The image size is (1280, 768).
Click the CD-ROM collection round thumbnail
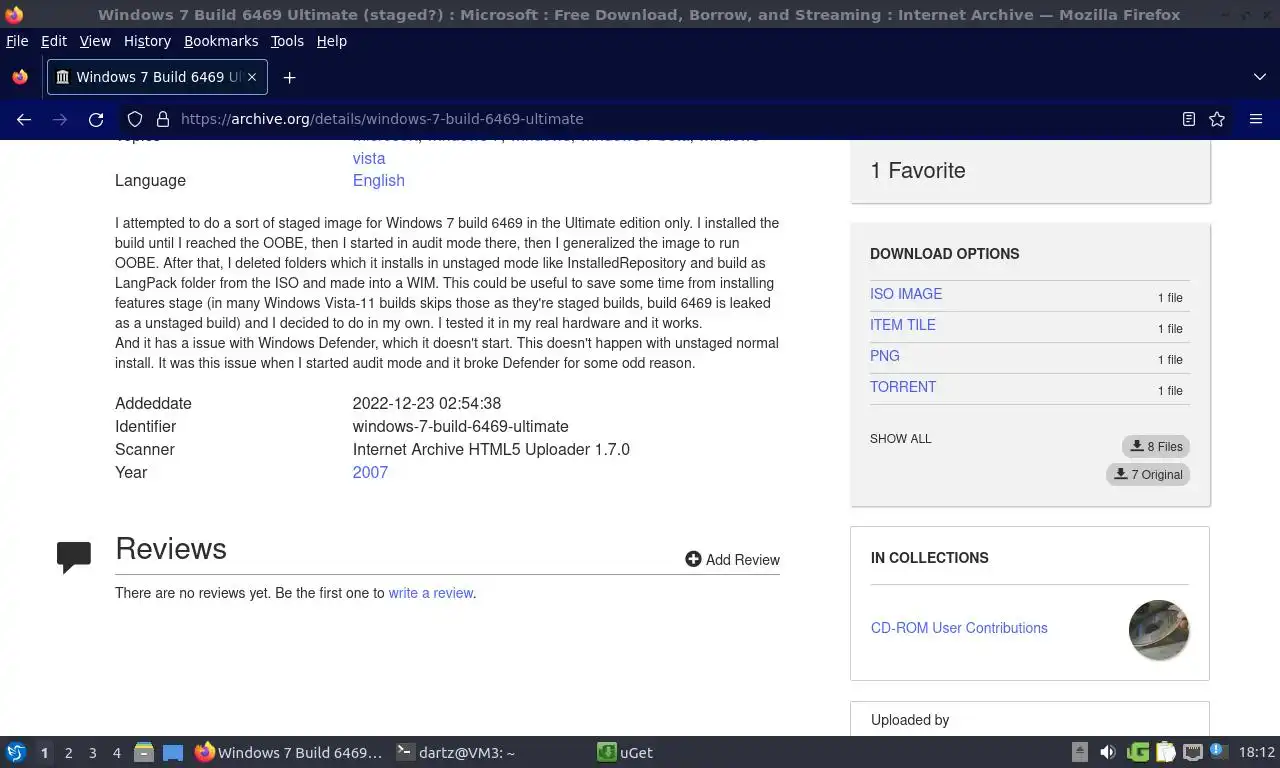coord(1159,630)
